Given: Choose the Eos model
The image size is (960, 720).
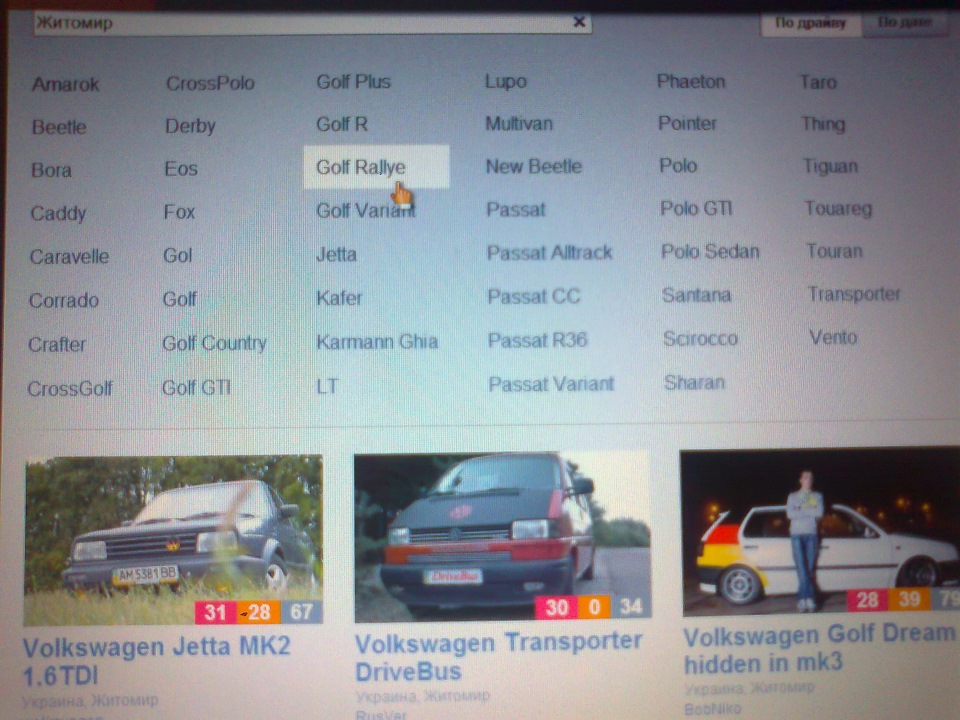Looking at the screenshot, I should pyautogui.click(x=181, y=168).
